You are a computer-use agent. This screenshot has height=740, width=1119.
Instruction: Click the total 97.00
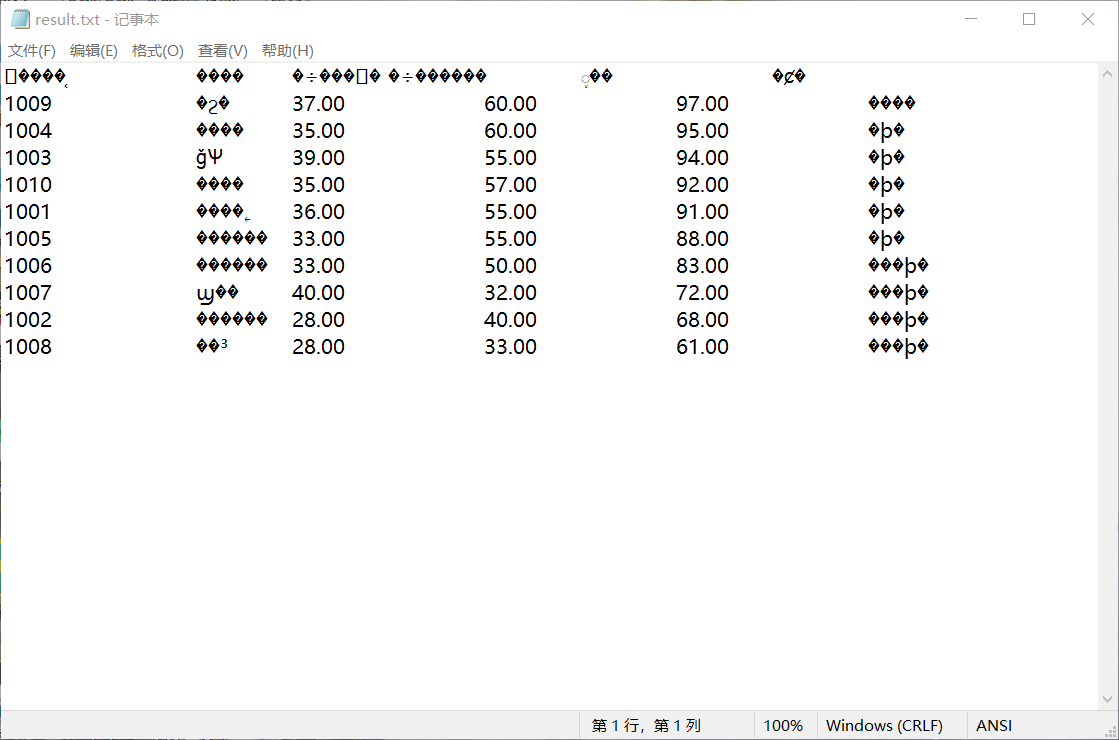coord(702,103)
